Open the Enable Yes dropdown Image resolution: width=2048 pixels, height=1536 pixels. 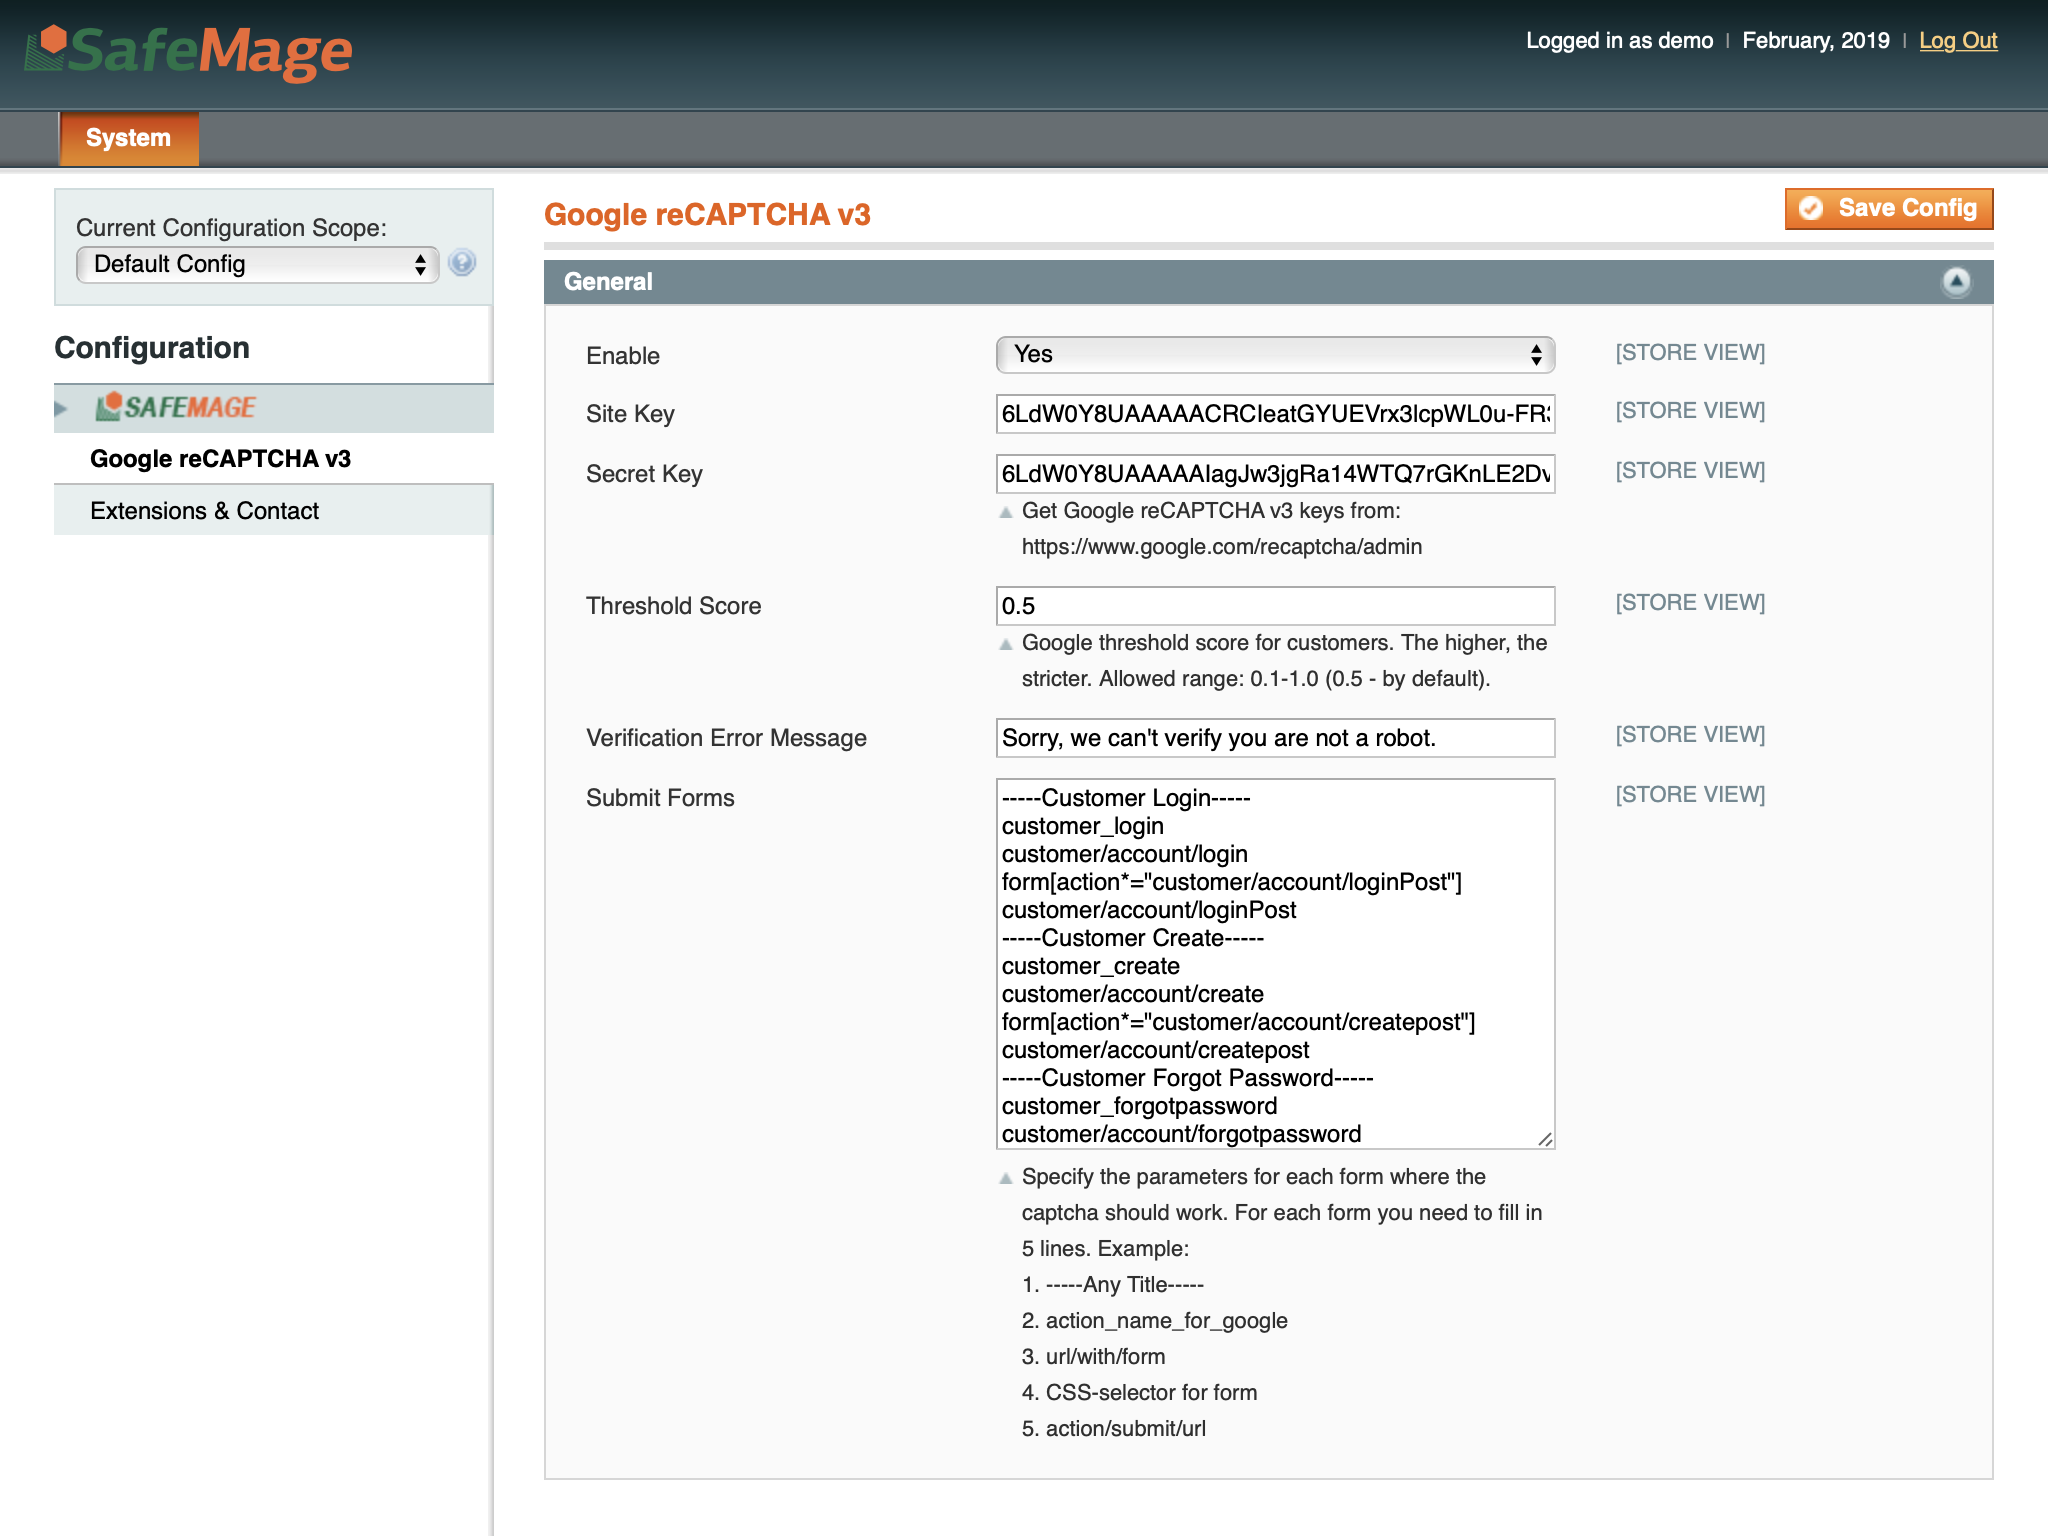coord(1275,354)
